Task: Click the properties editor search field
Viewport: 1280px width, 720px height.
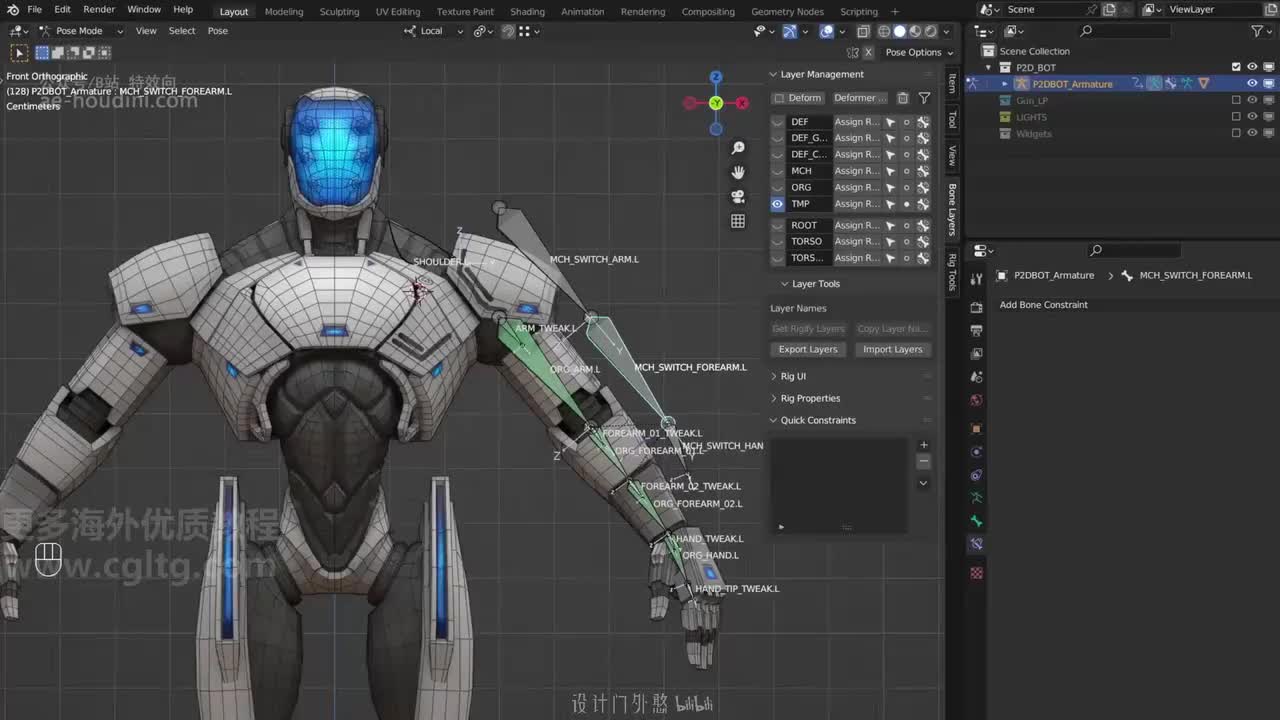Action: pyautogui.click(x=1135, y=250)
